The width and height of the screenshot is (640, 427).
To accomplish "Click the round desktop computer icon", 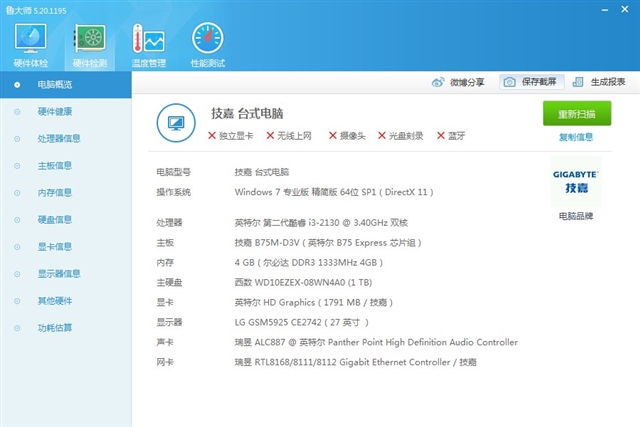I will pos(176,123).
